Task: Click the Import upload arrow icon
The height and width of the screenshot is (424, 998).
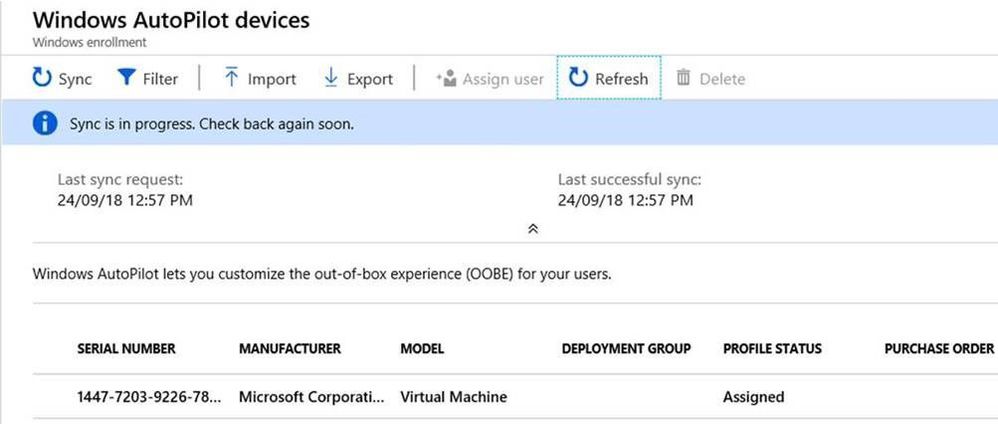Action: click(232, 78)
